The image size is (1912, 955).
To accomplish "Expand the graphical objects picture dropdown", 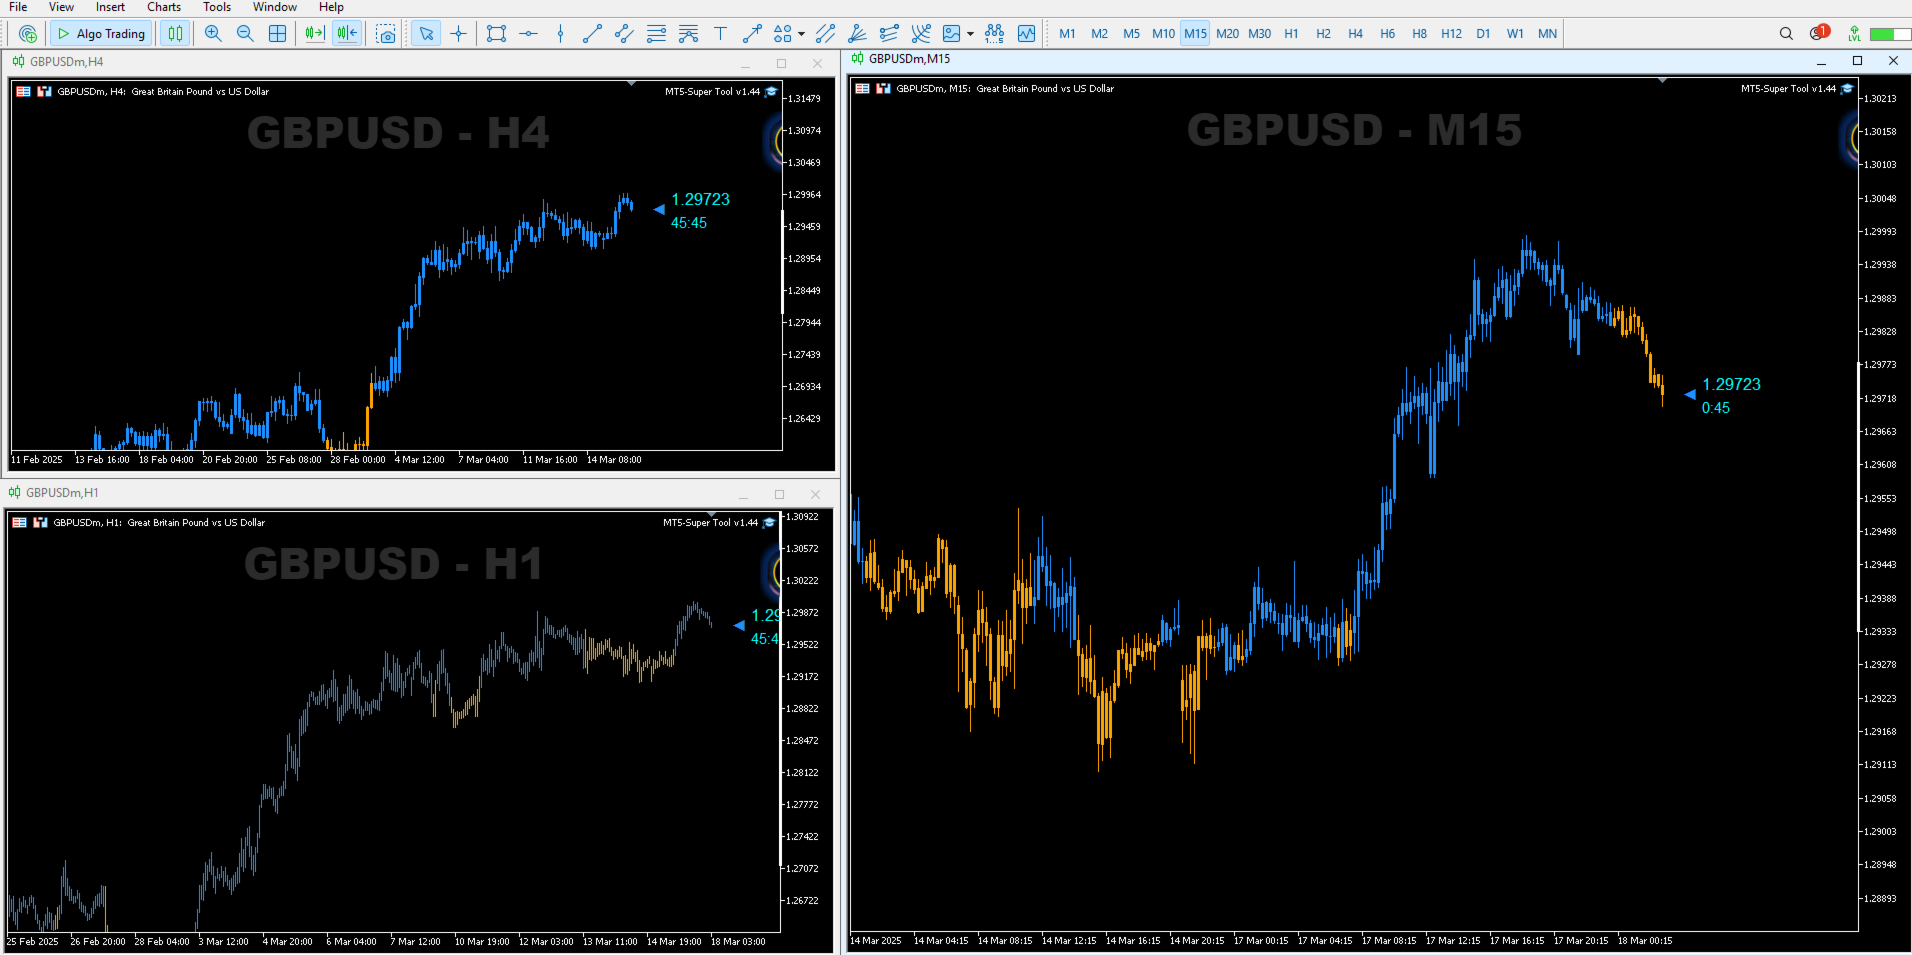I will 969,33.
